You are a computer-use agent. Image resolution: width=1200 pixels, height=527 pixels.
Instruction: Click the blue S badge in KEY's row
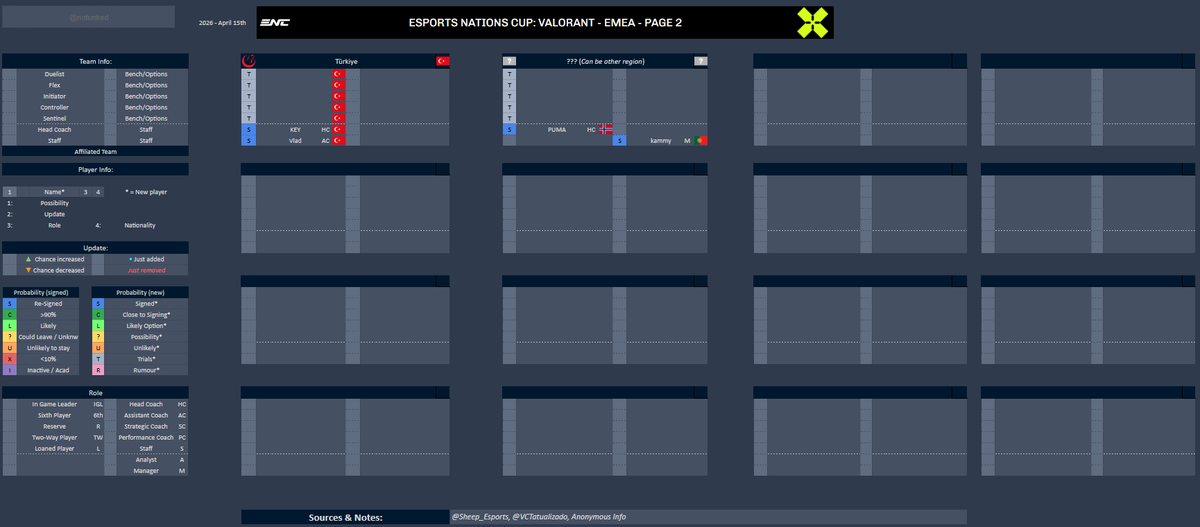(249, 130)
